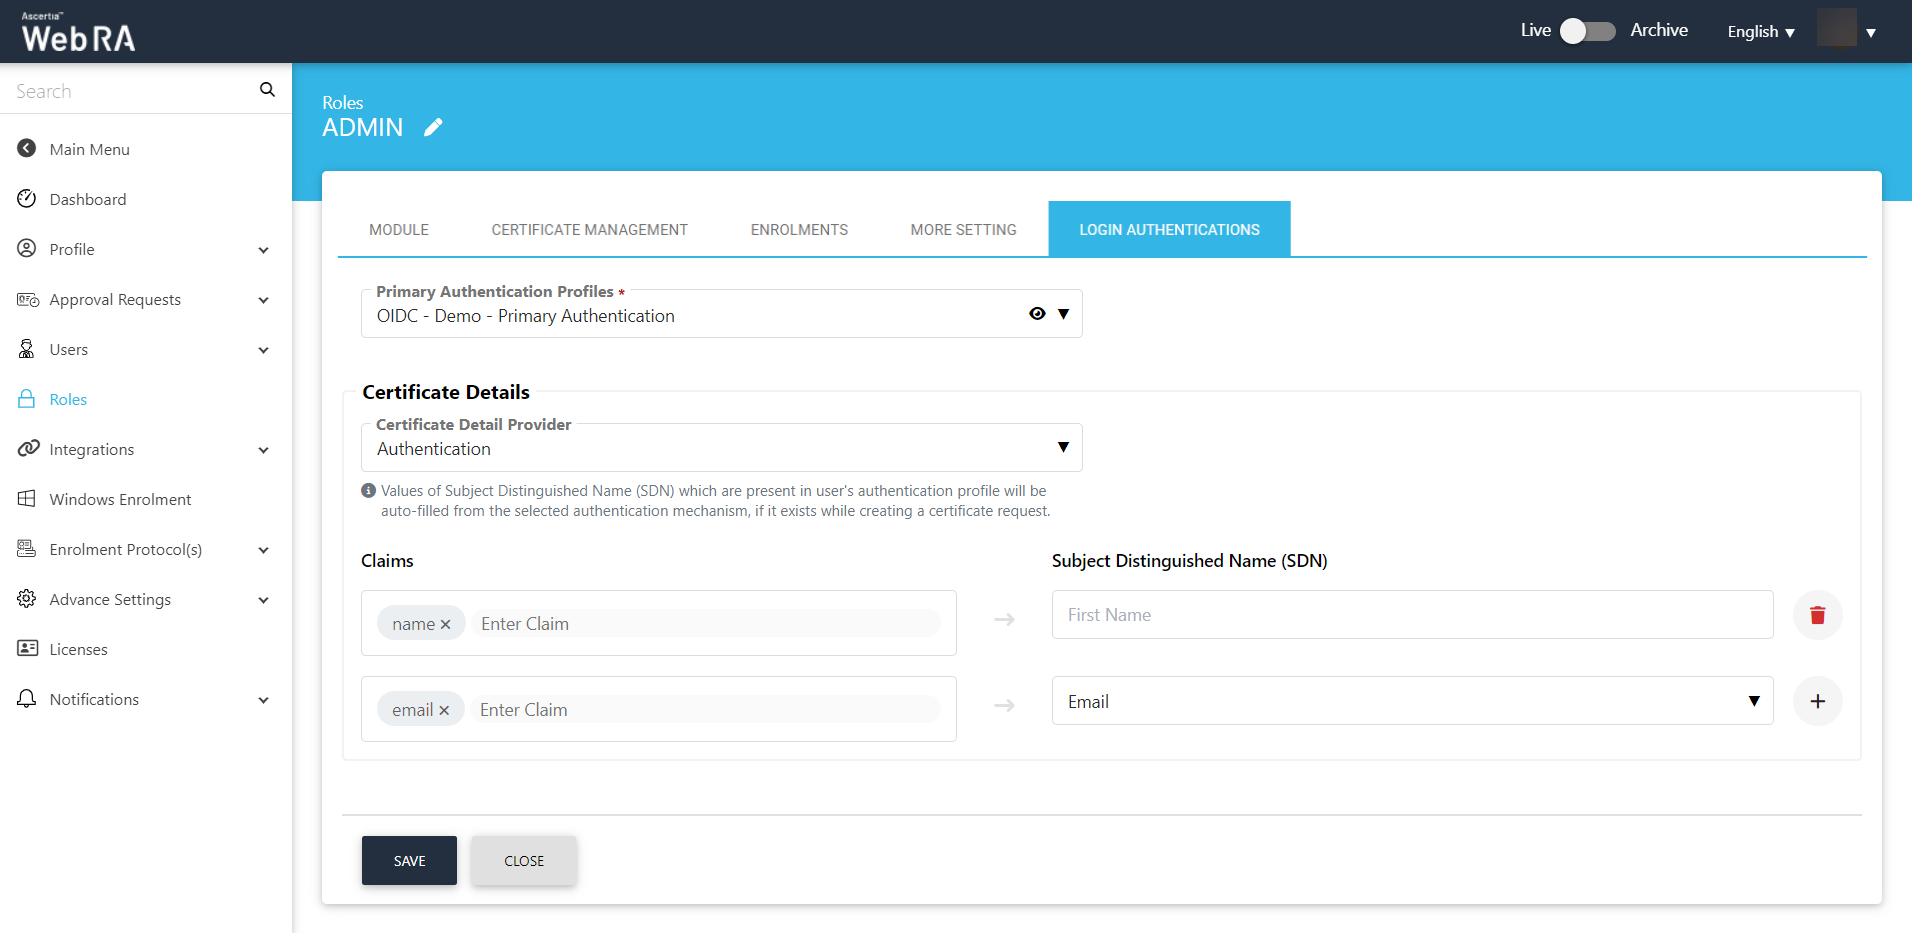
Task: Expand the Integrations sidebar menu
Action: [x=264, y=450]
